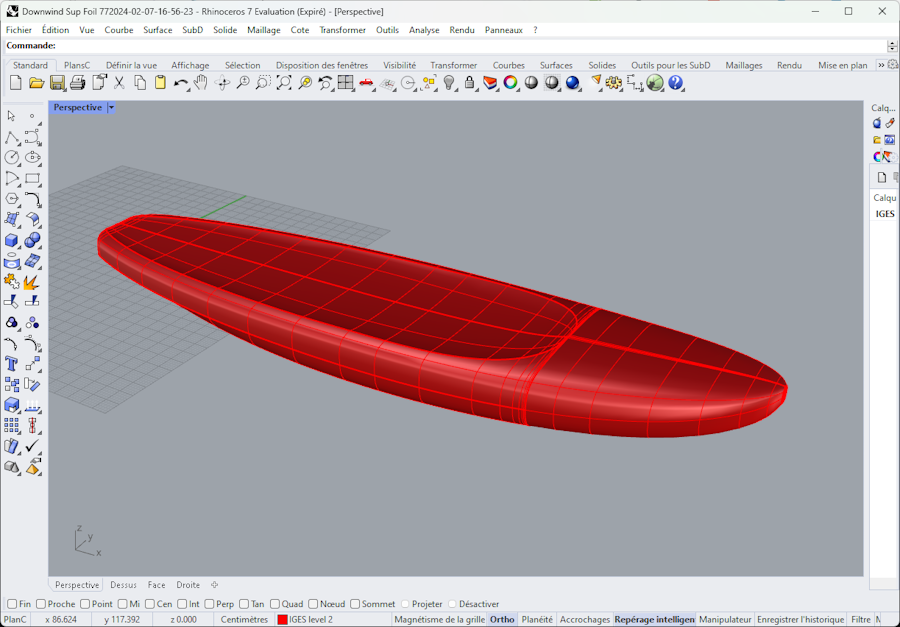900x627 pixels.
Task: Click the Explode tool icon
Action: (x=32, y=282)
